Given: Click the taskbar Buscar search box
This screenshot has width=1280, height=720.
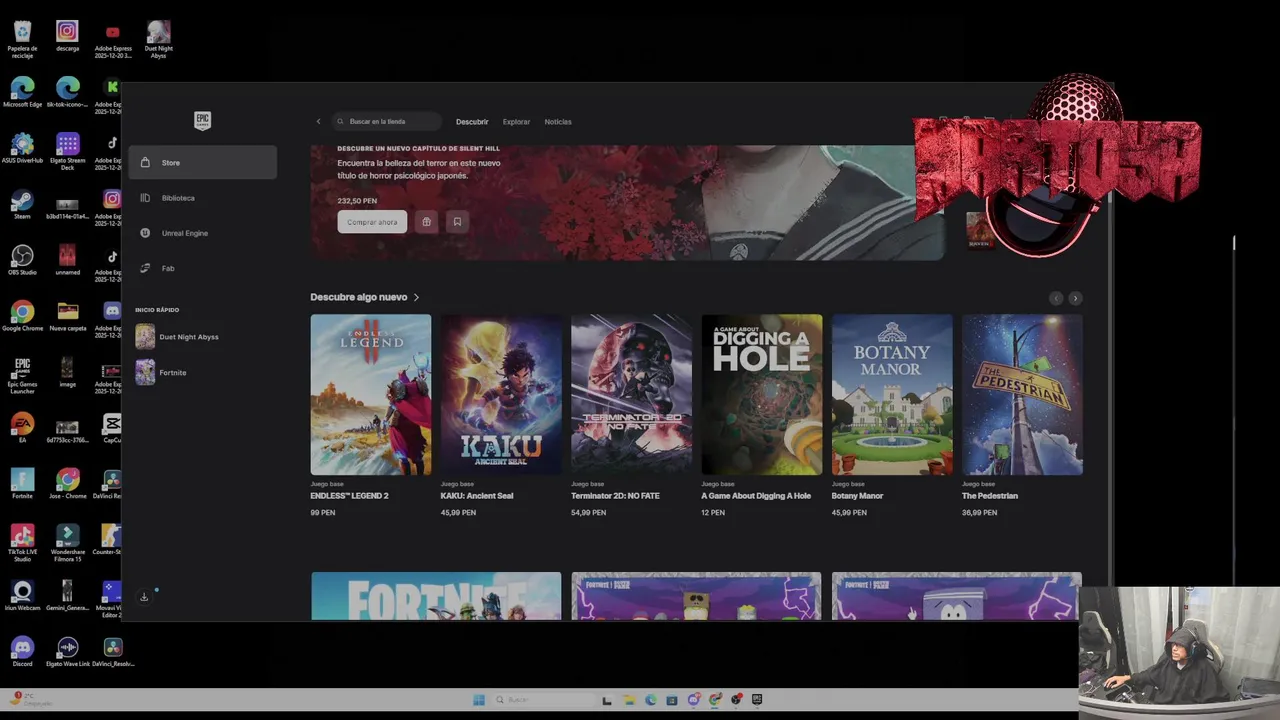Looking at the screenshot, I should pyautogui.click(x=546, y=700).
